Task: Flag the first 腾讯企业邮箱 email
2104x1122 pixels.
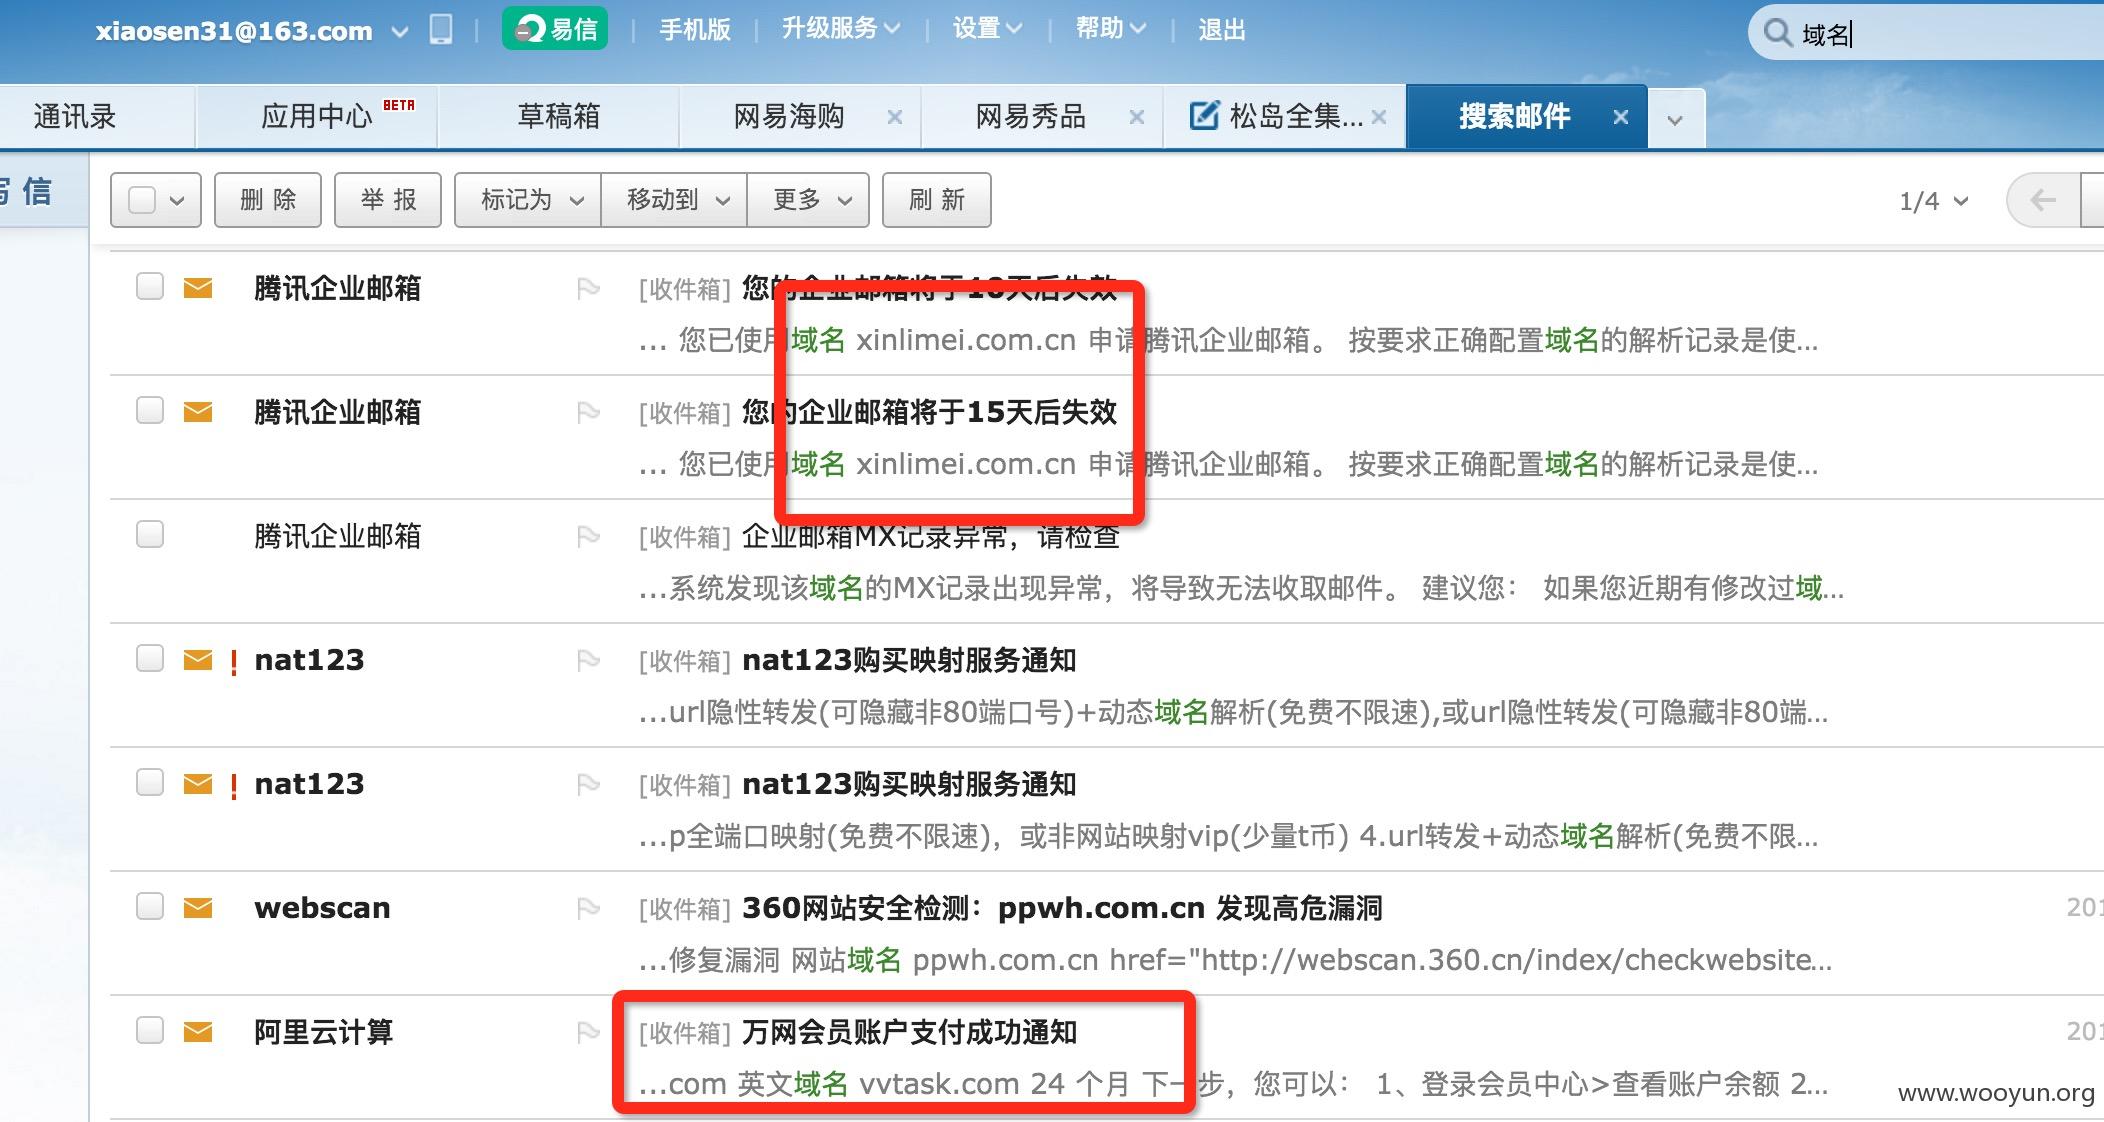Action: [588, 289]
